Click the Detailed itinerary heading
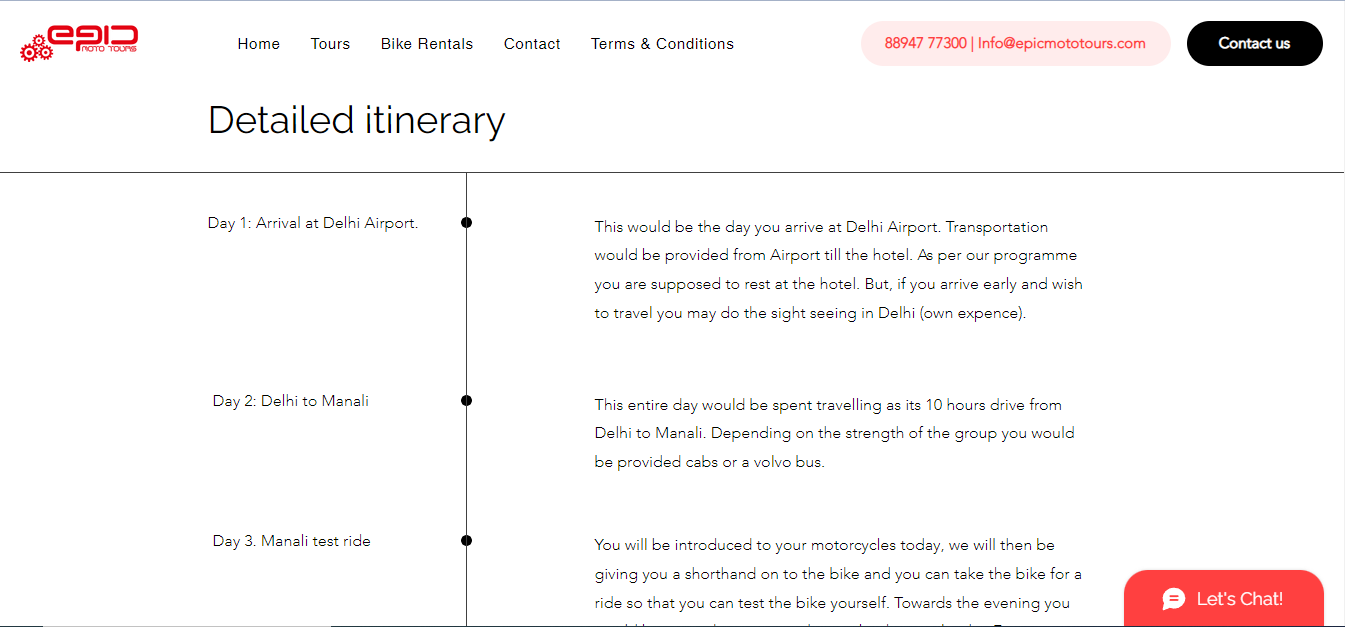This screenshot has height=627, width=1345. (x=356, y=120)
